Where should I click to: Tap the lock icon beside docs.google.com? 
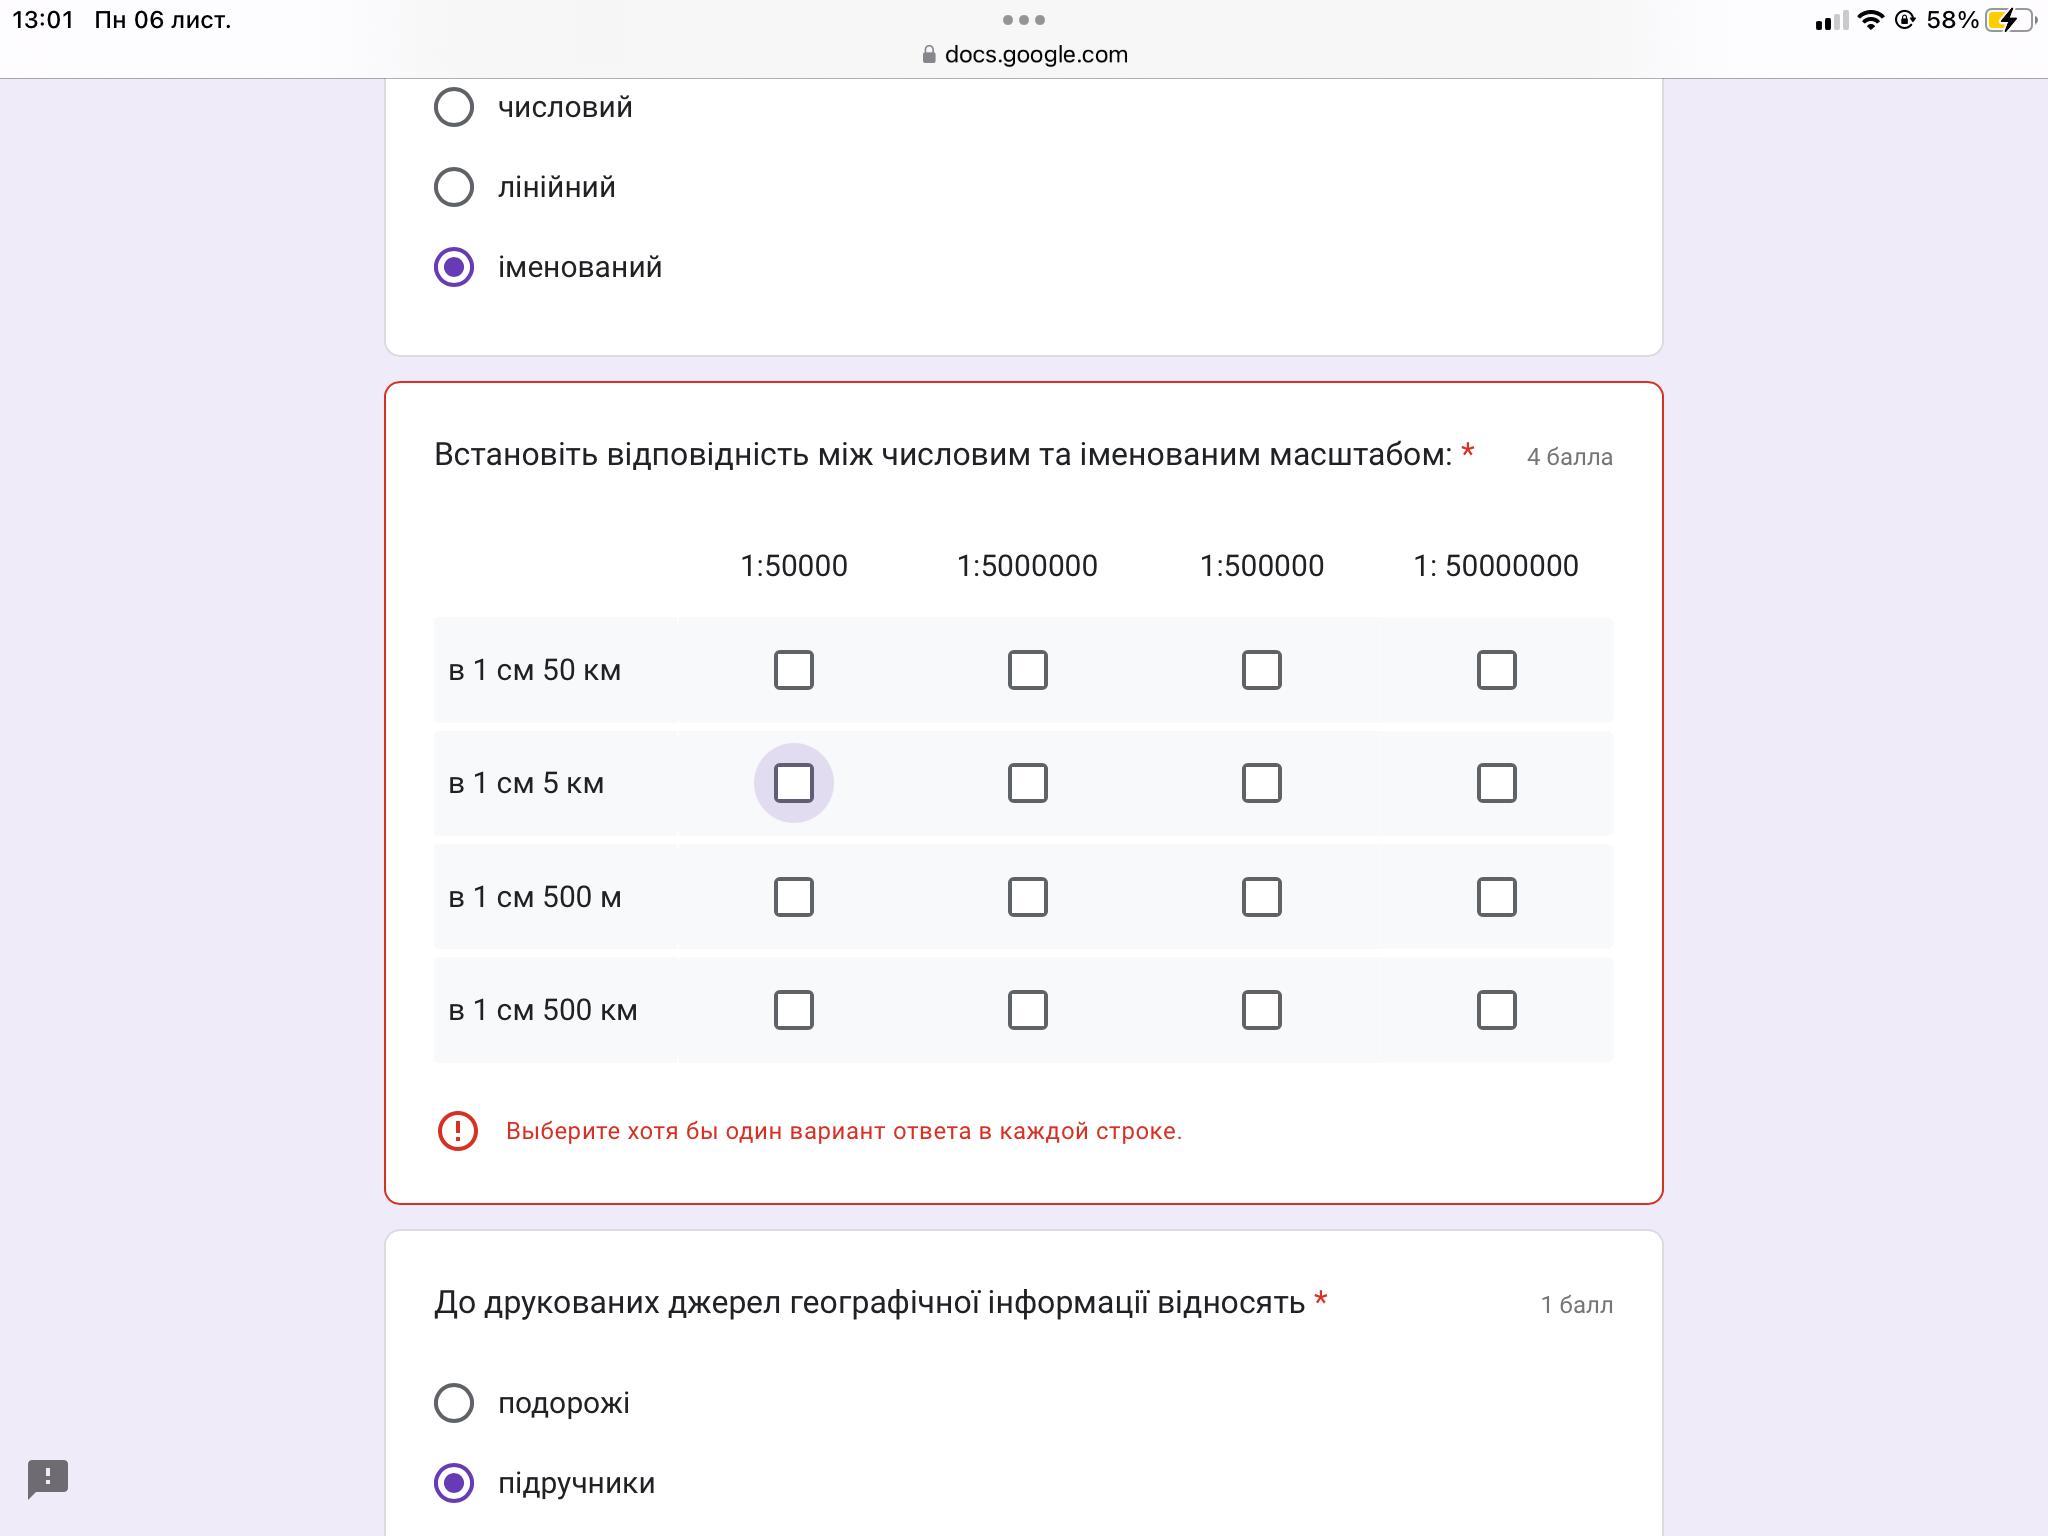(x=929, y=55)
